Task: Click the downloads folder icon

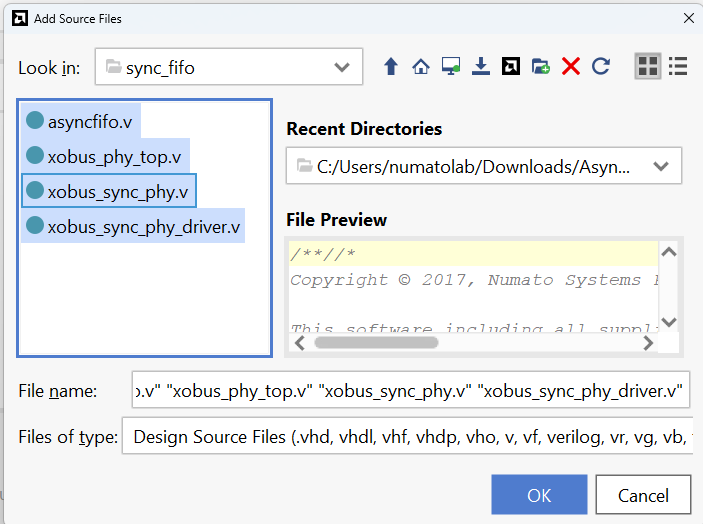Action: (x=481, y=67)
